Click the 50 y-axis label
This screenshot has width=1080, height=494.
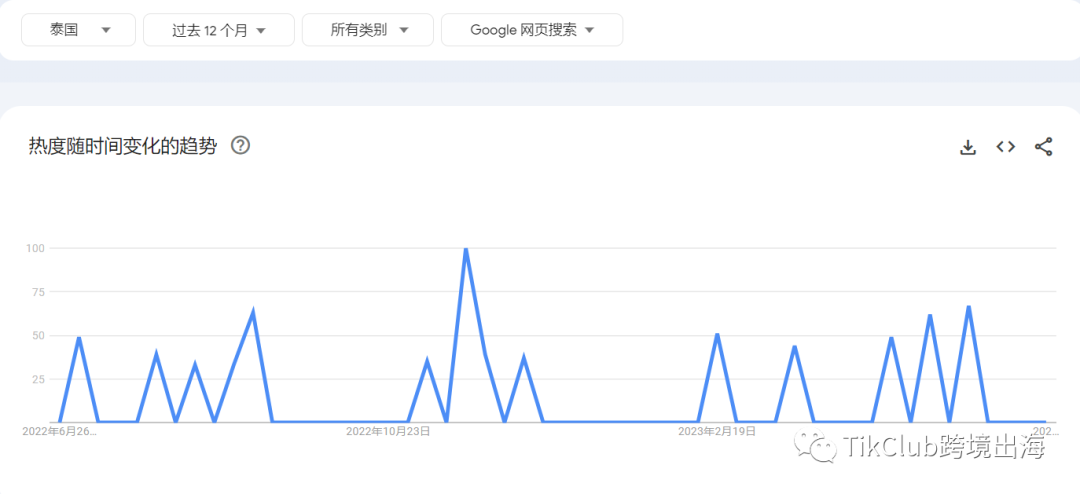39,336
